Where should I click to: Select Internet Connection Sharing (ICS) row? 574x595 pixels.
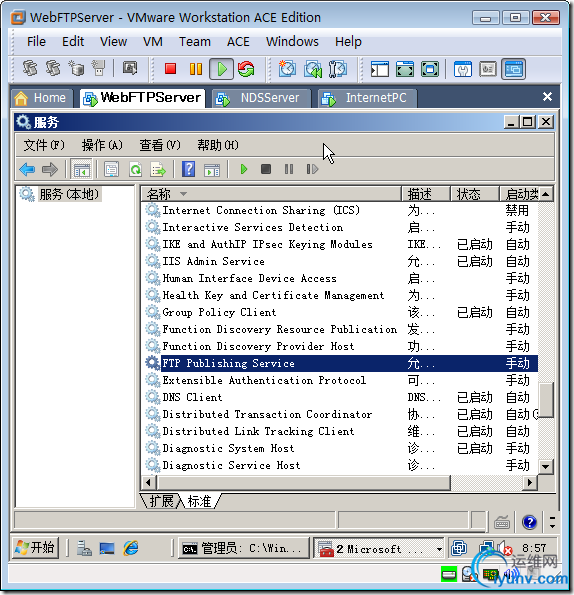tap(340, 210)
